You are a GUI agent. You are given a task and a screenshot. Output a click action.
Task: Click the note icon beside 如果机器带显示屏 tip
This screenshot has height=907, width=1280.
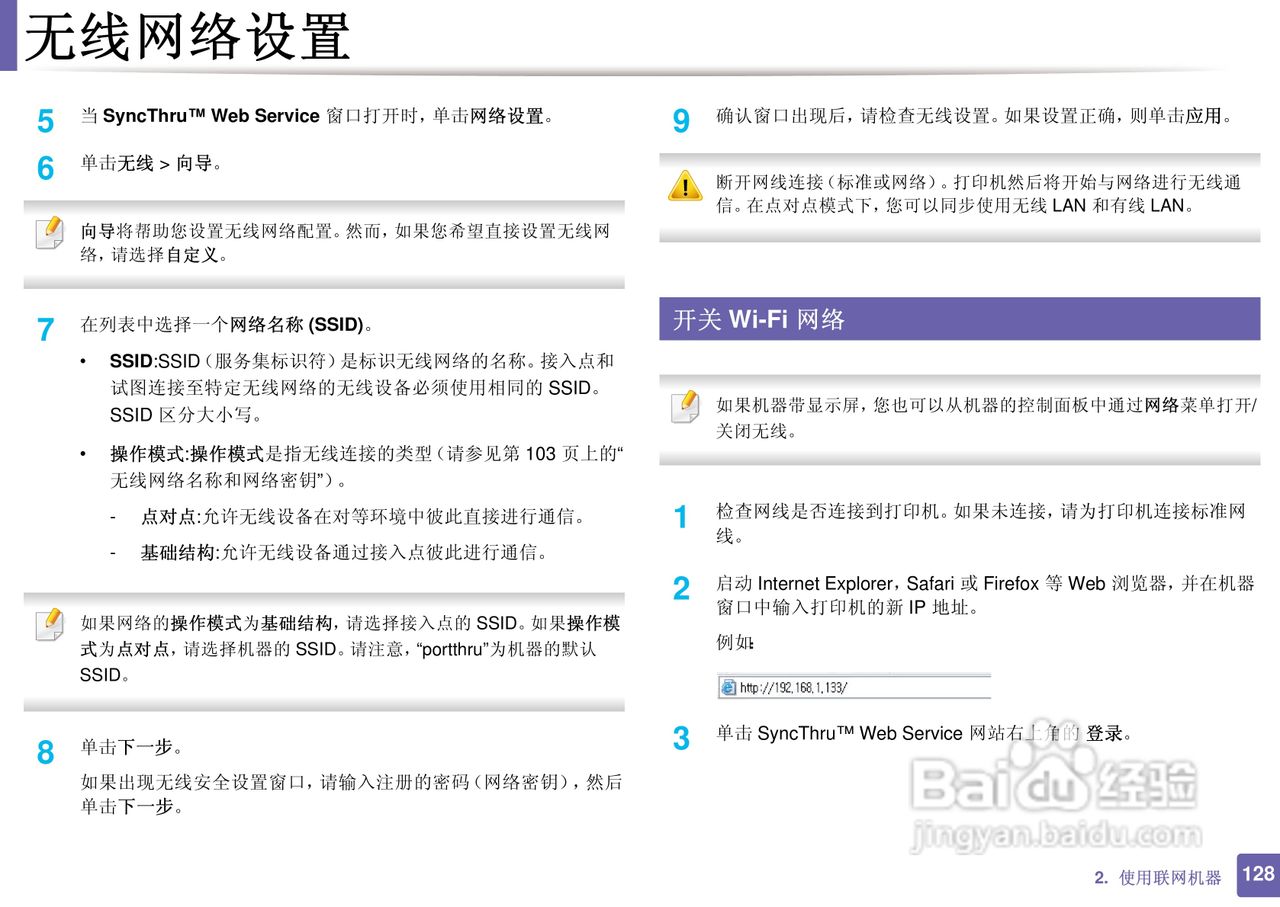(685, 407)
